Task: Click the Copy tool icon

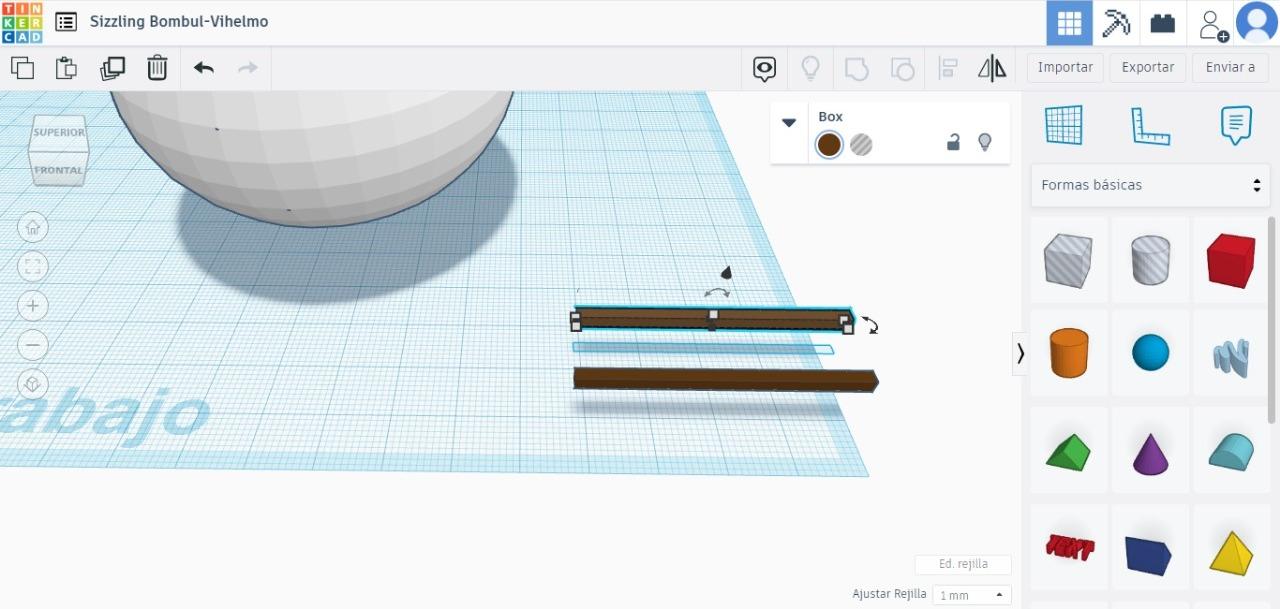Action: coord(22,68)
